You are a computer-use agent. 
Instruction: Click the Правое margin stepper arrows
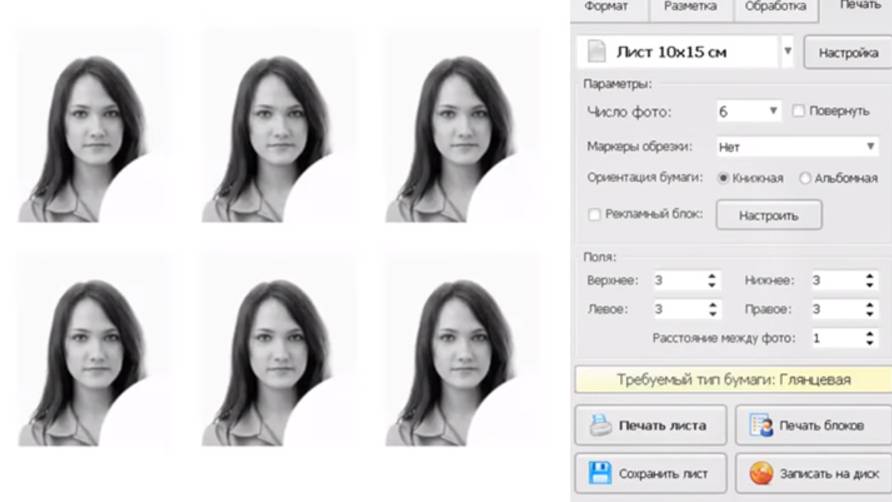click(870, 309)
